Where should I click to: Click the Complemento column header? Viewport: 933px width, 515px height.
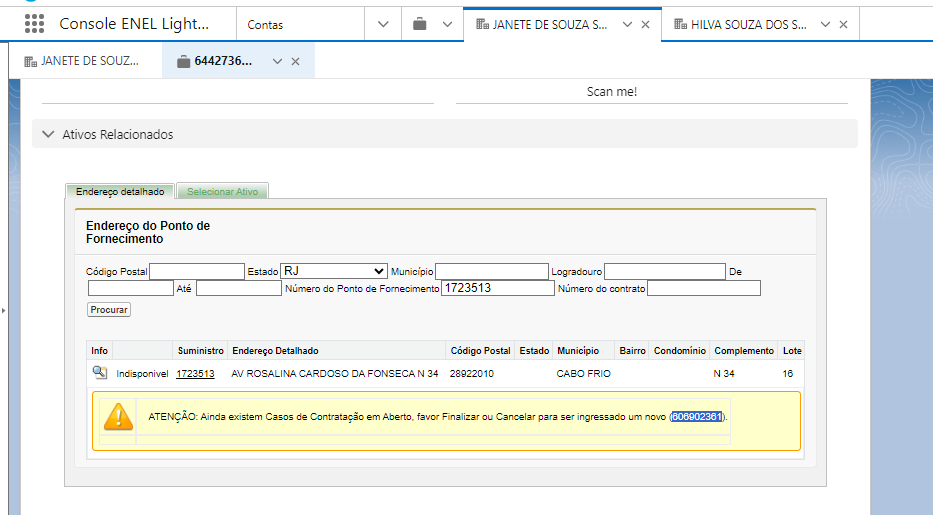[x=744, y=351]
